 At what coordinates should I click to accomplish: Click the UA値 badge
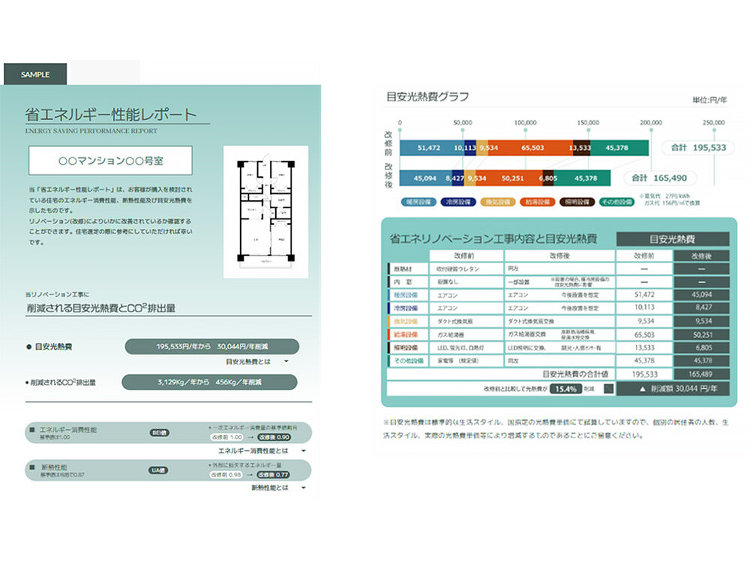[158, 471]
